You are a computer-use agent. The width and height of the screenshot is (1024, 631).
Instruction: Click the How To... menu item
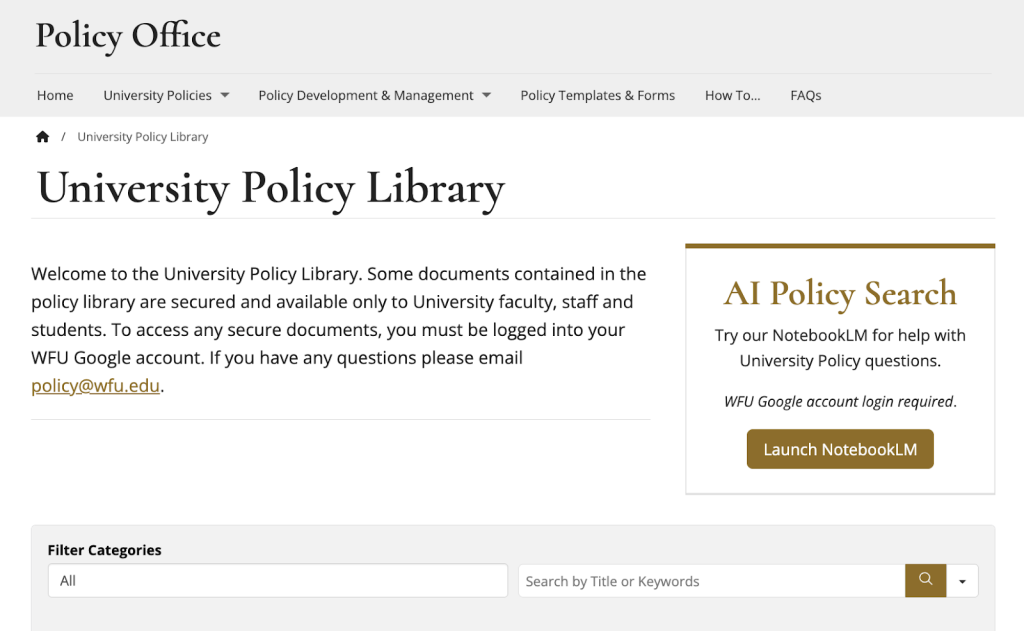coord(732,96)
